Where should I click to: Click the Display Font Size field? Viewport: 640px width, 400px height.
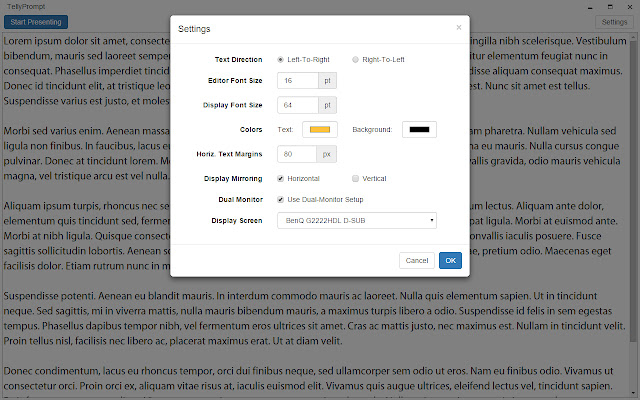[298, 105]
